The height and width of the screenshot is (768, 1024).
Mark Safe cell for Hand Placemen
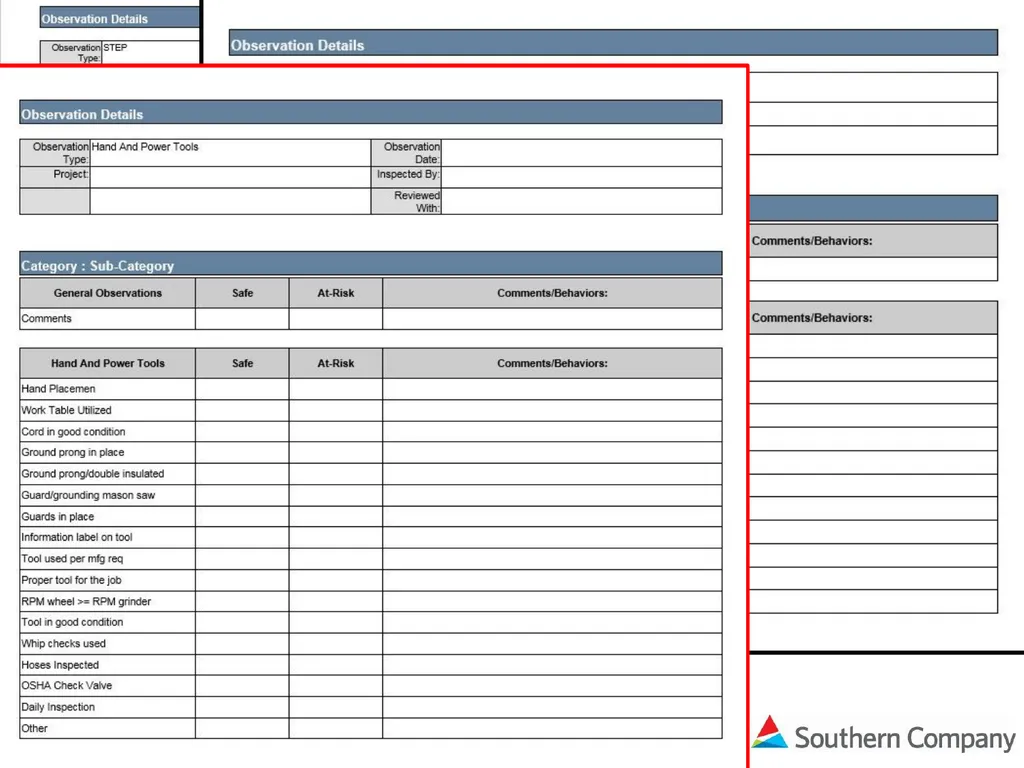pos(242,389)
